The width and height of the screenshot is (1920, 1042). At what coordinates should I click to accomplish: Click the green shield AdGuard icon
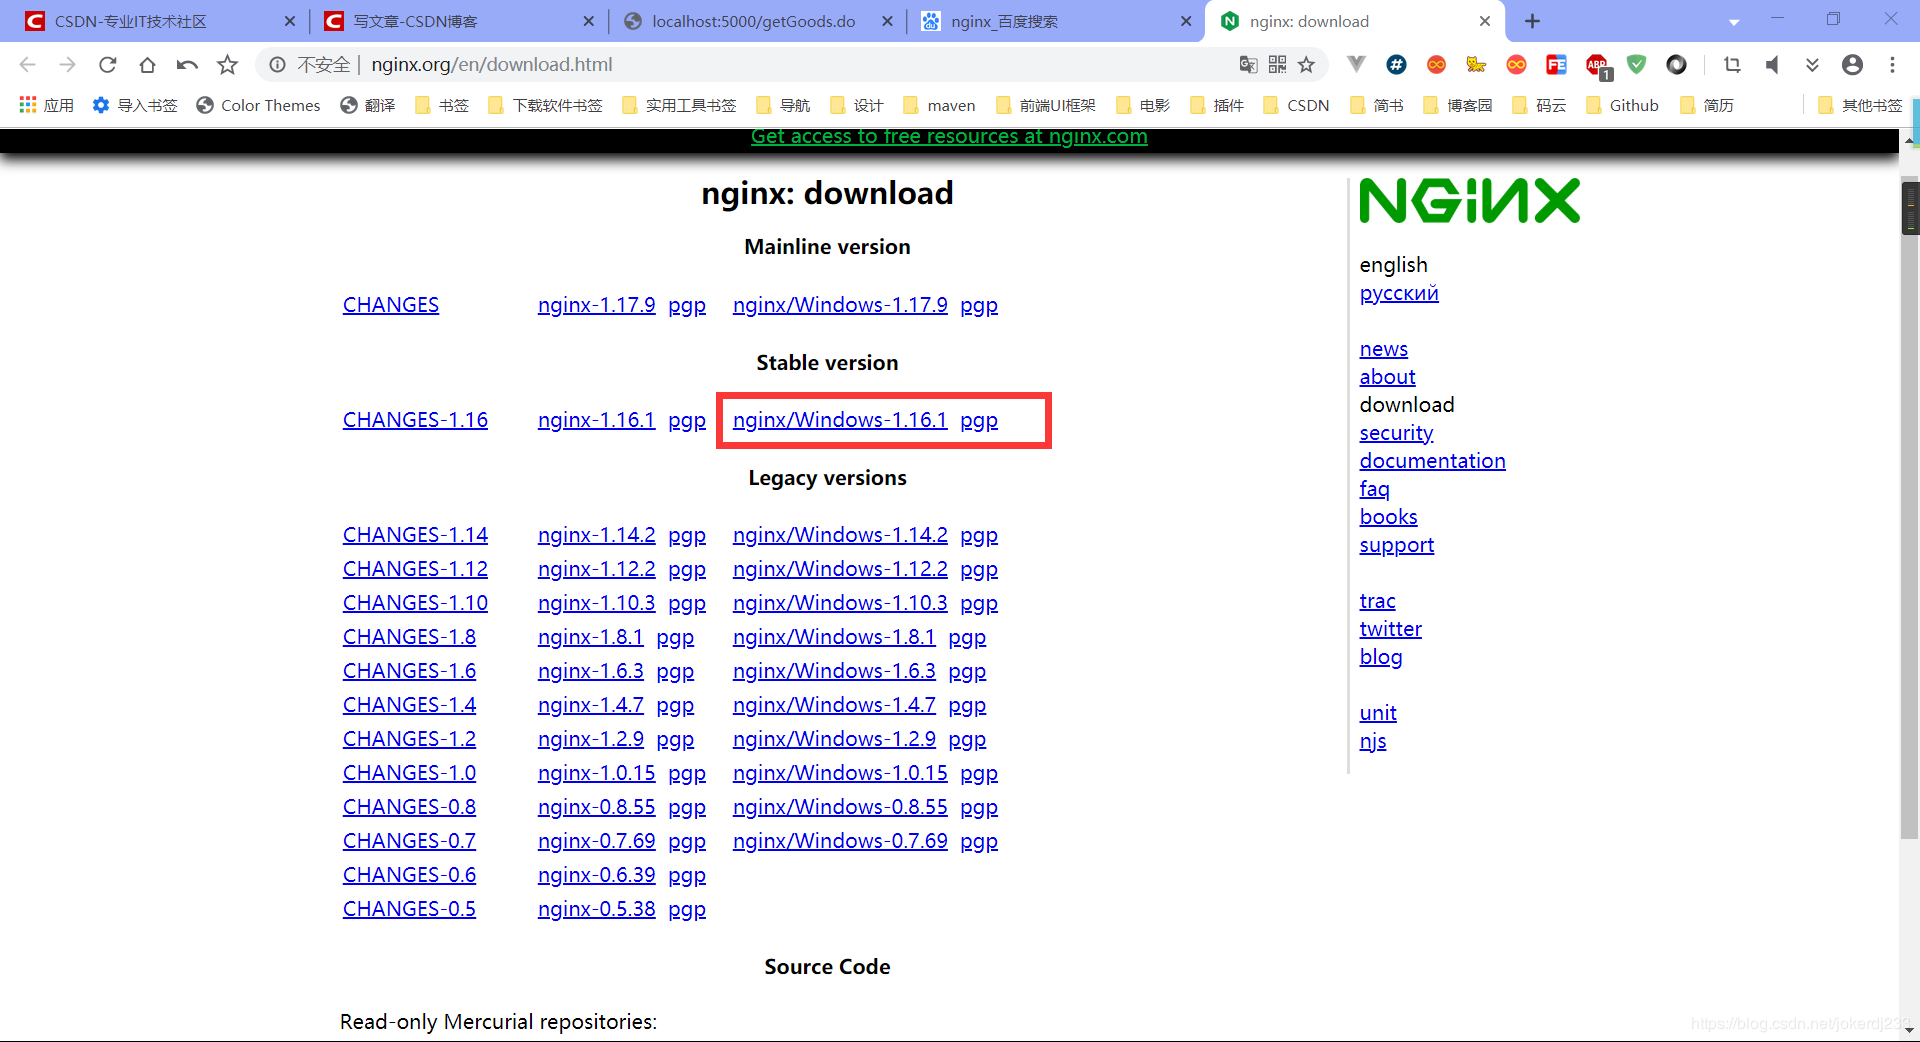click(1636, 65)
